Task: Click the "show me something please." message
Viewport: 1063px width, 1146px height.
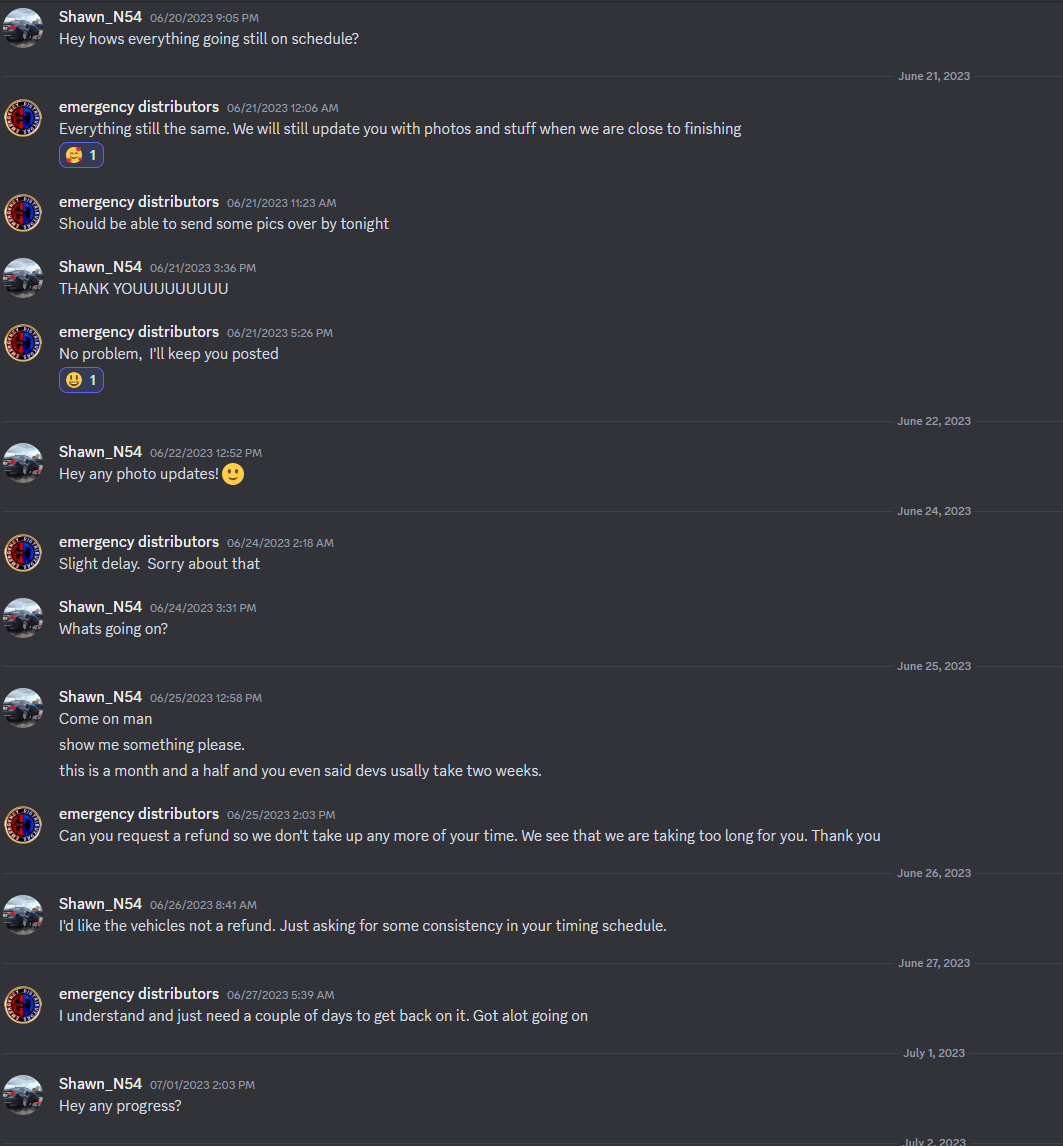Action: click(x=152, y=745)
